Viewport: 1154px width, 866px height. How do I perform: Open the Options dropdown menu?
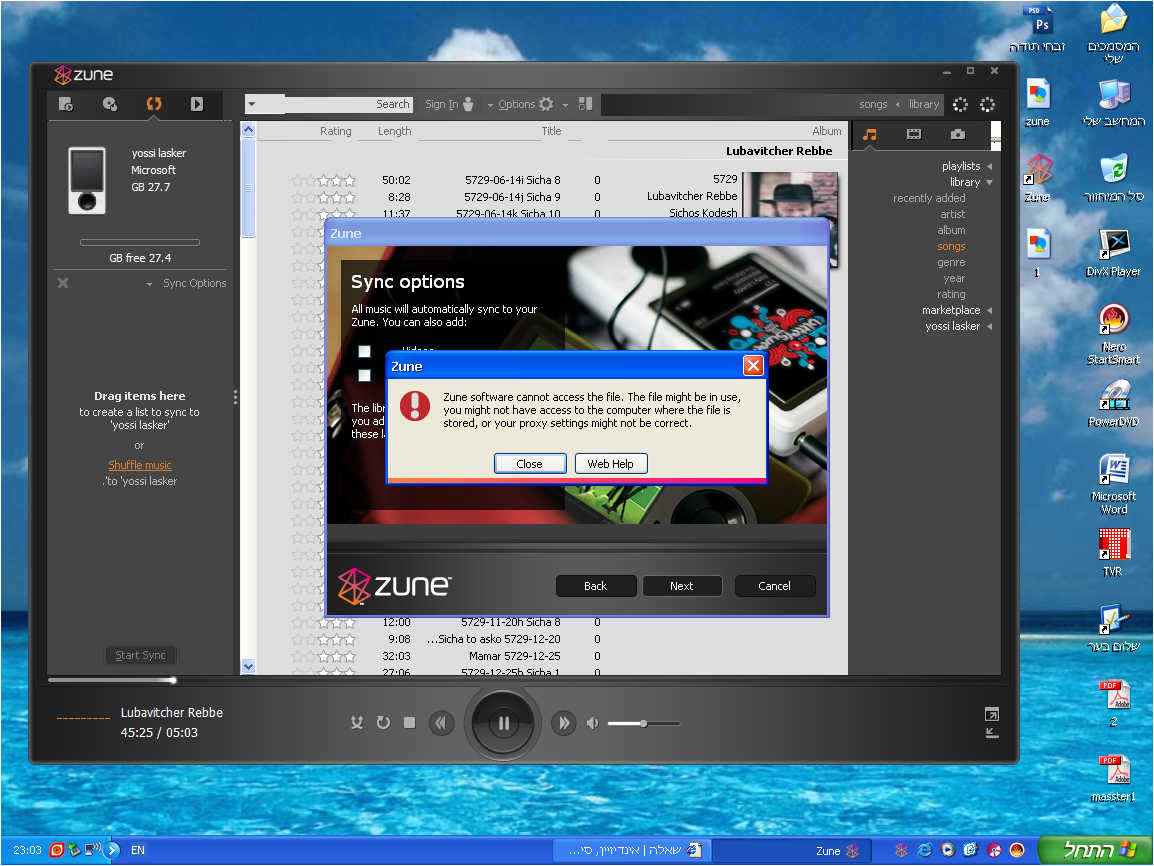pyautogui.click(x=517, y=104)
